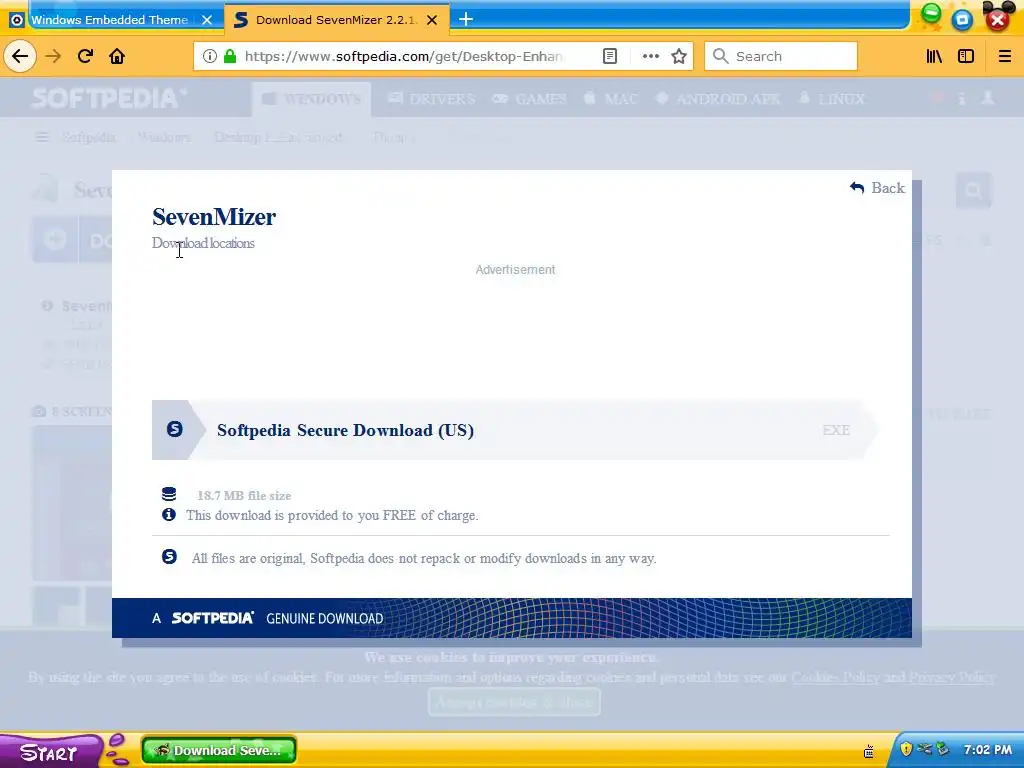The image size is (1024, 768).
Task: Click the S icon beside original files note
Action: coord(169,556)
